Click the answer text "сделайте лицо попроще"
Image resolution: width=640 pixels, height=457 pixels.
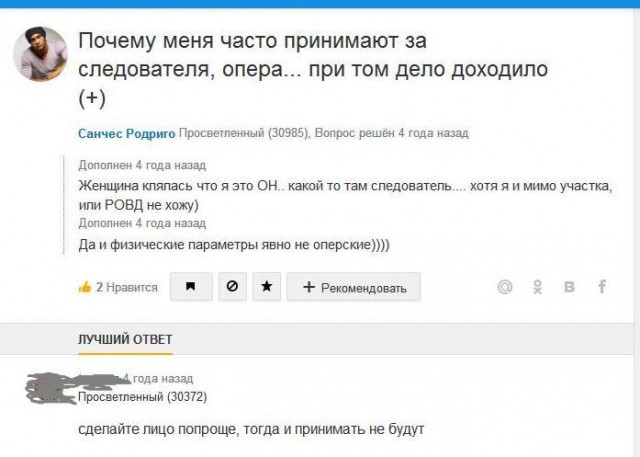click(251, 430)
